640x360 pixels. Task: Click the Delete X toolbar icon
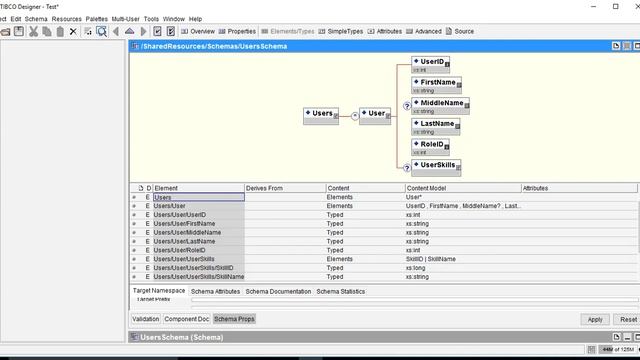(x=73, y=31)
